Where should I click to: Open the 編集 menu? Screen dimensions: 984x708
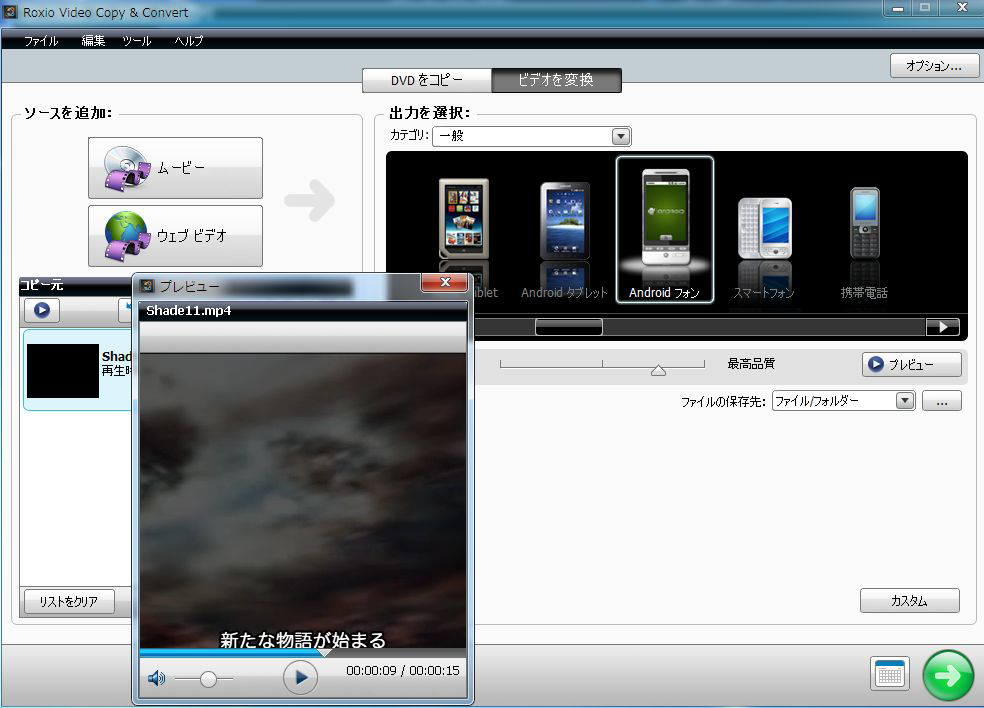93,41
